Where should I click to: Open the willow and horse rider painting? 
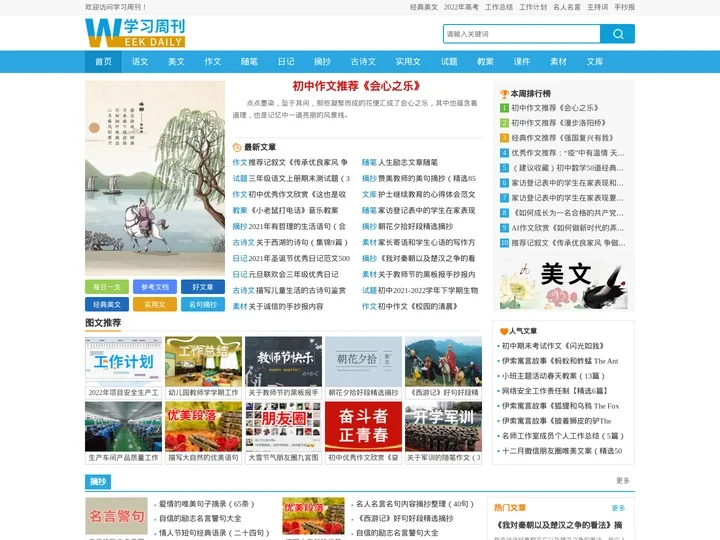click(x=155, y=178)
